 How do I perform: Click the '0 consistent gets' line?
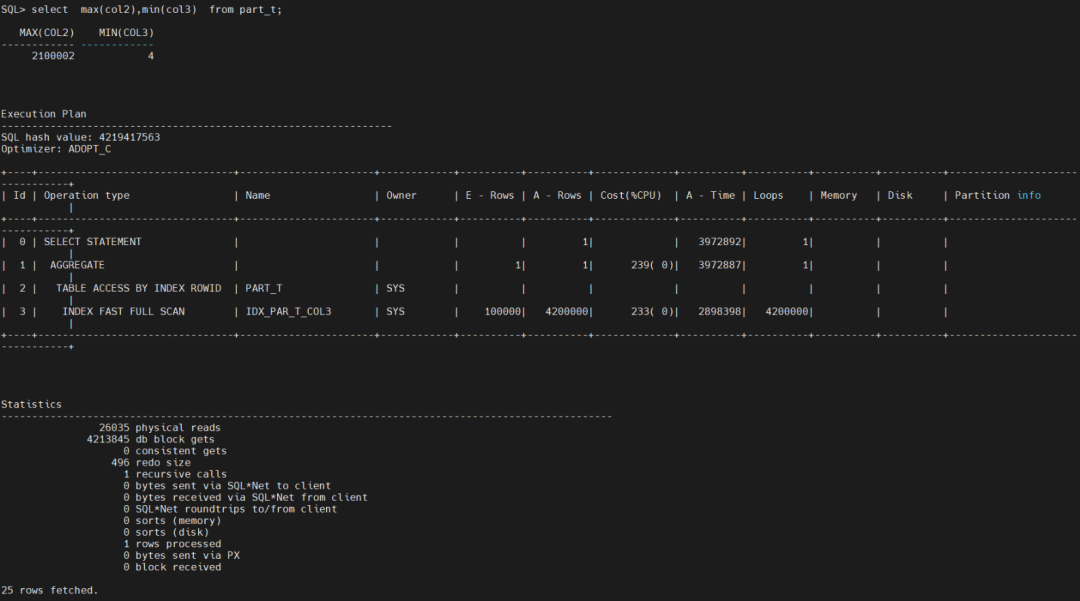pos(175,451)
